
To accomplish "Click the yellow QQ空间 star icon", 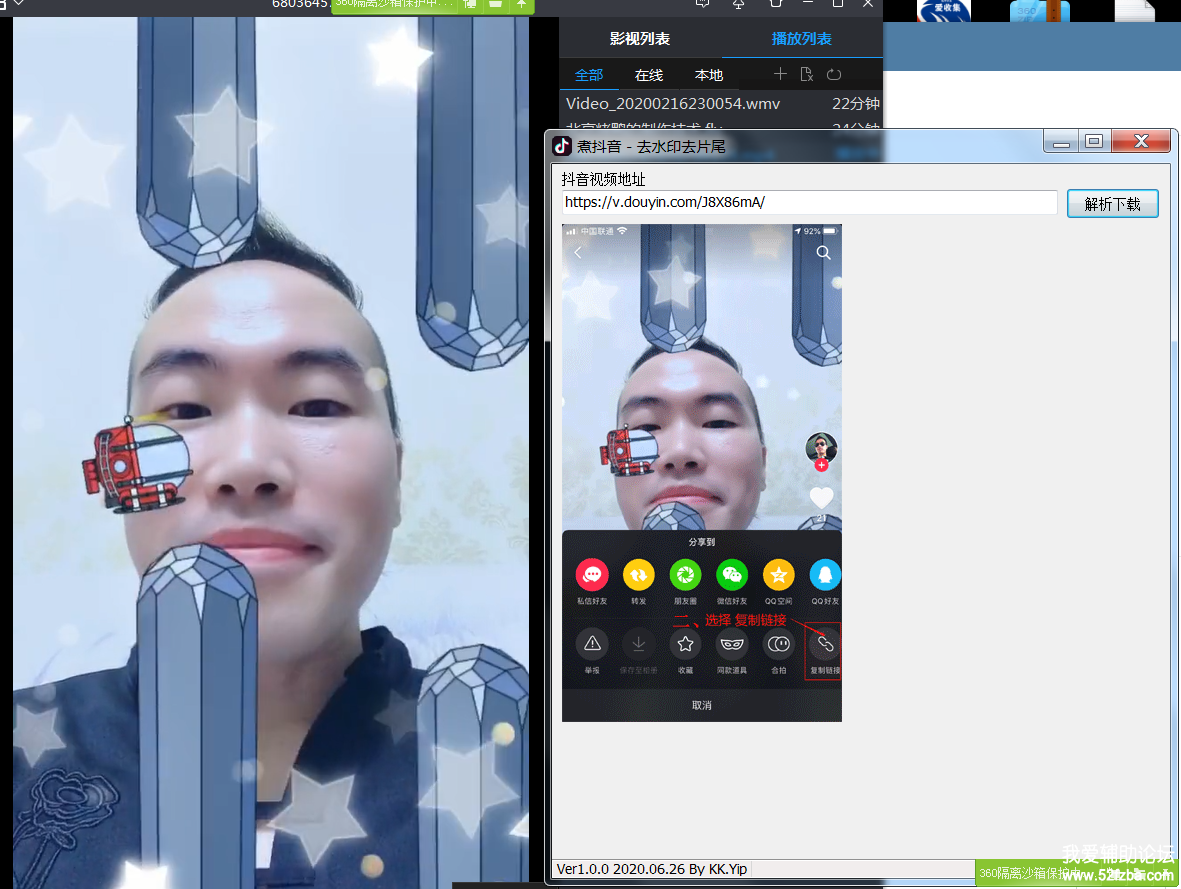I will 778,575.
